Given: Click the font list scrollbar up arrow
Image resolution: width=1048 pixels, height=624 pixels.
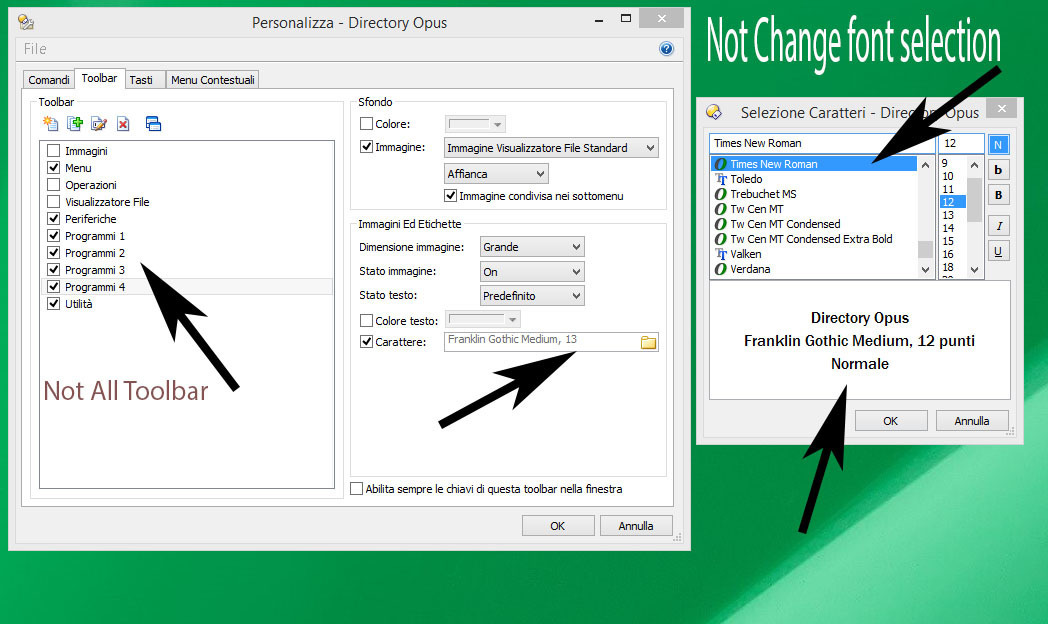Looking at the screenshot, I should [925, 164].
